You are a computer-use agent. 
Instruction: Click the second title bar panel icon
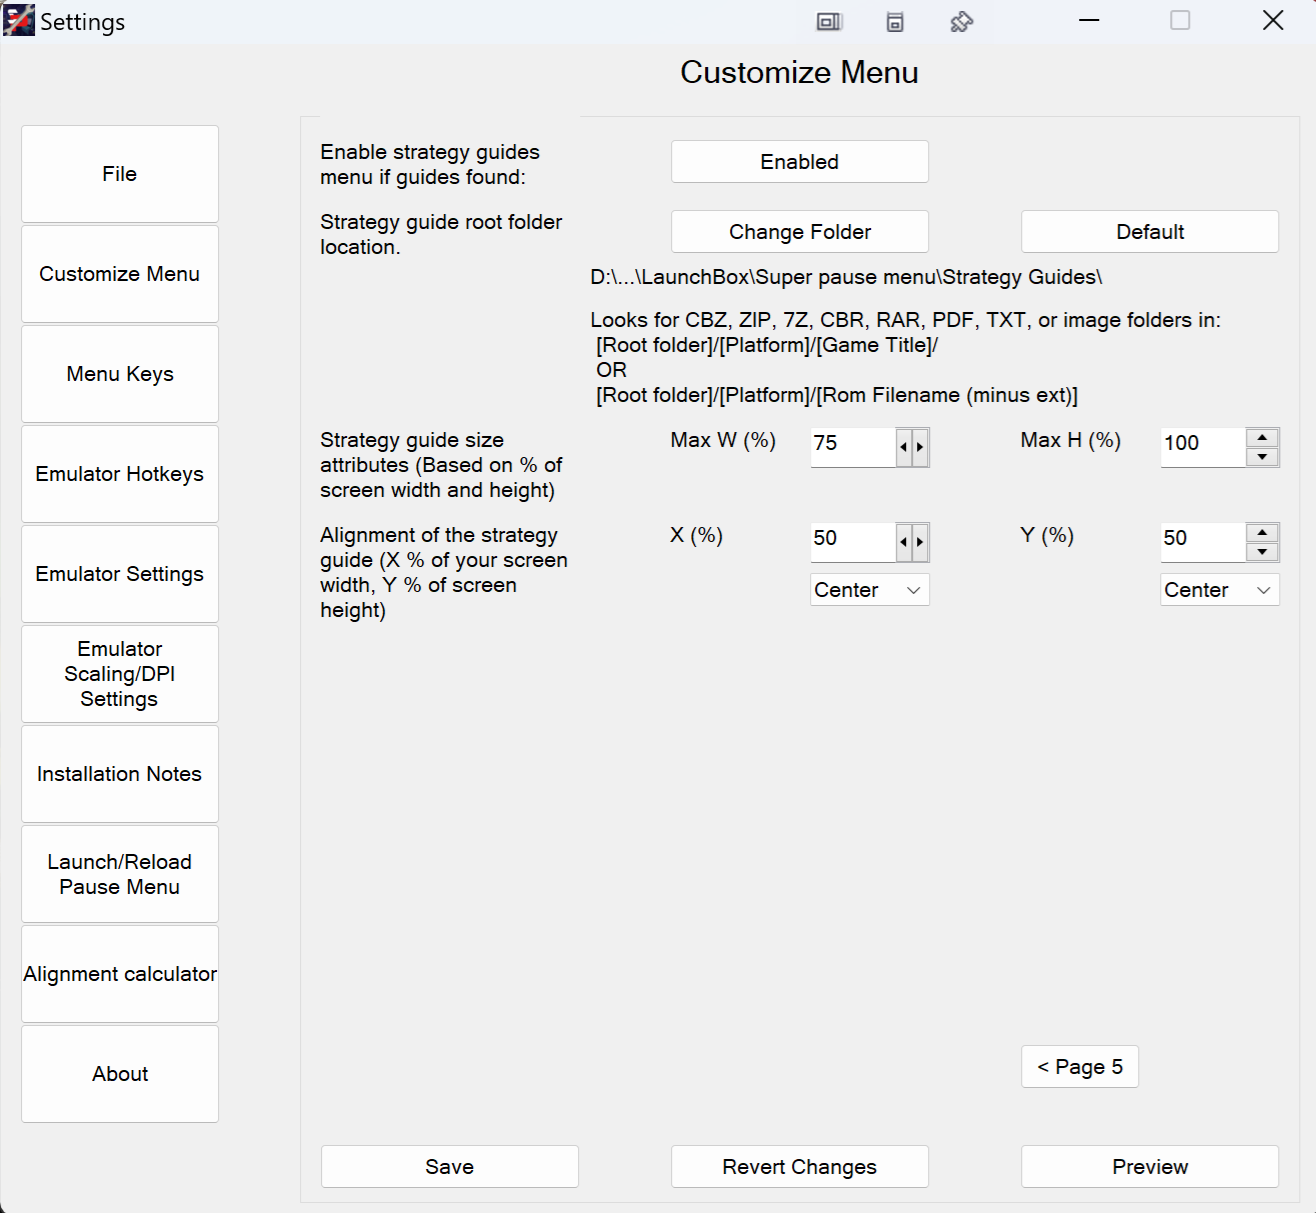click(x=895, y=22)
